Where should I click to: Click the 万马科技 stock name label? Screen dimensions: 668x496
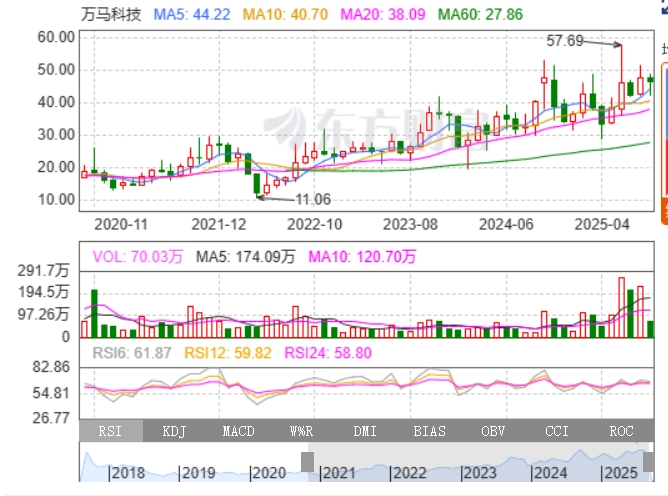[111, 14]
